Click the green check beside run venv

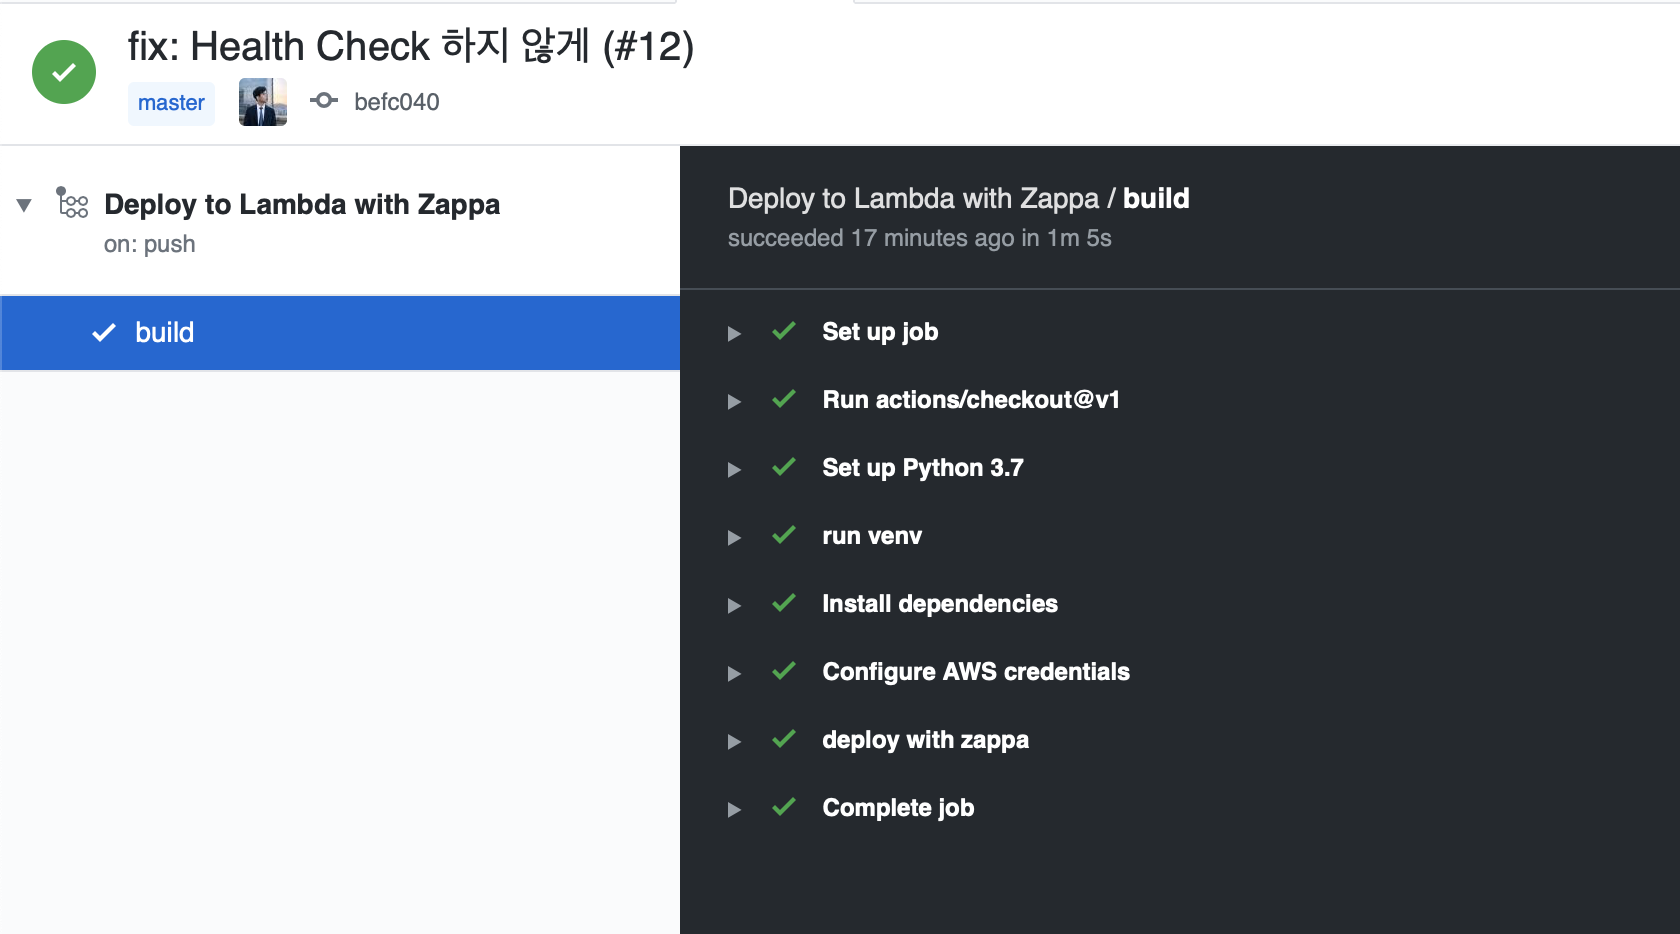tap(784, 535)
